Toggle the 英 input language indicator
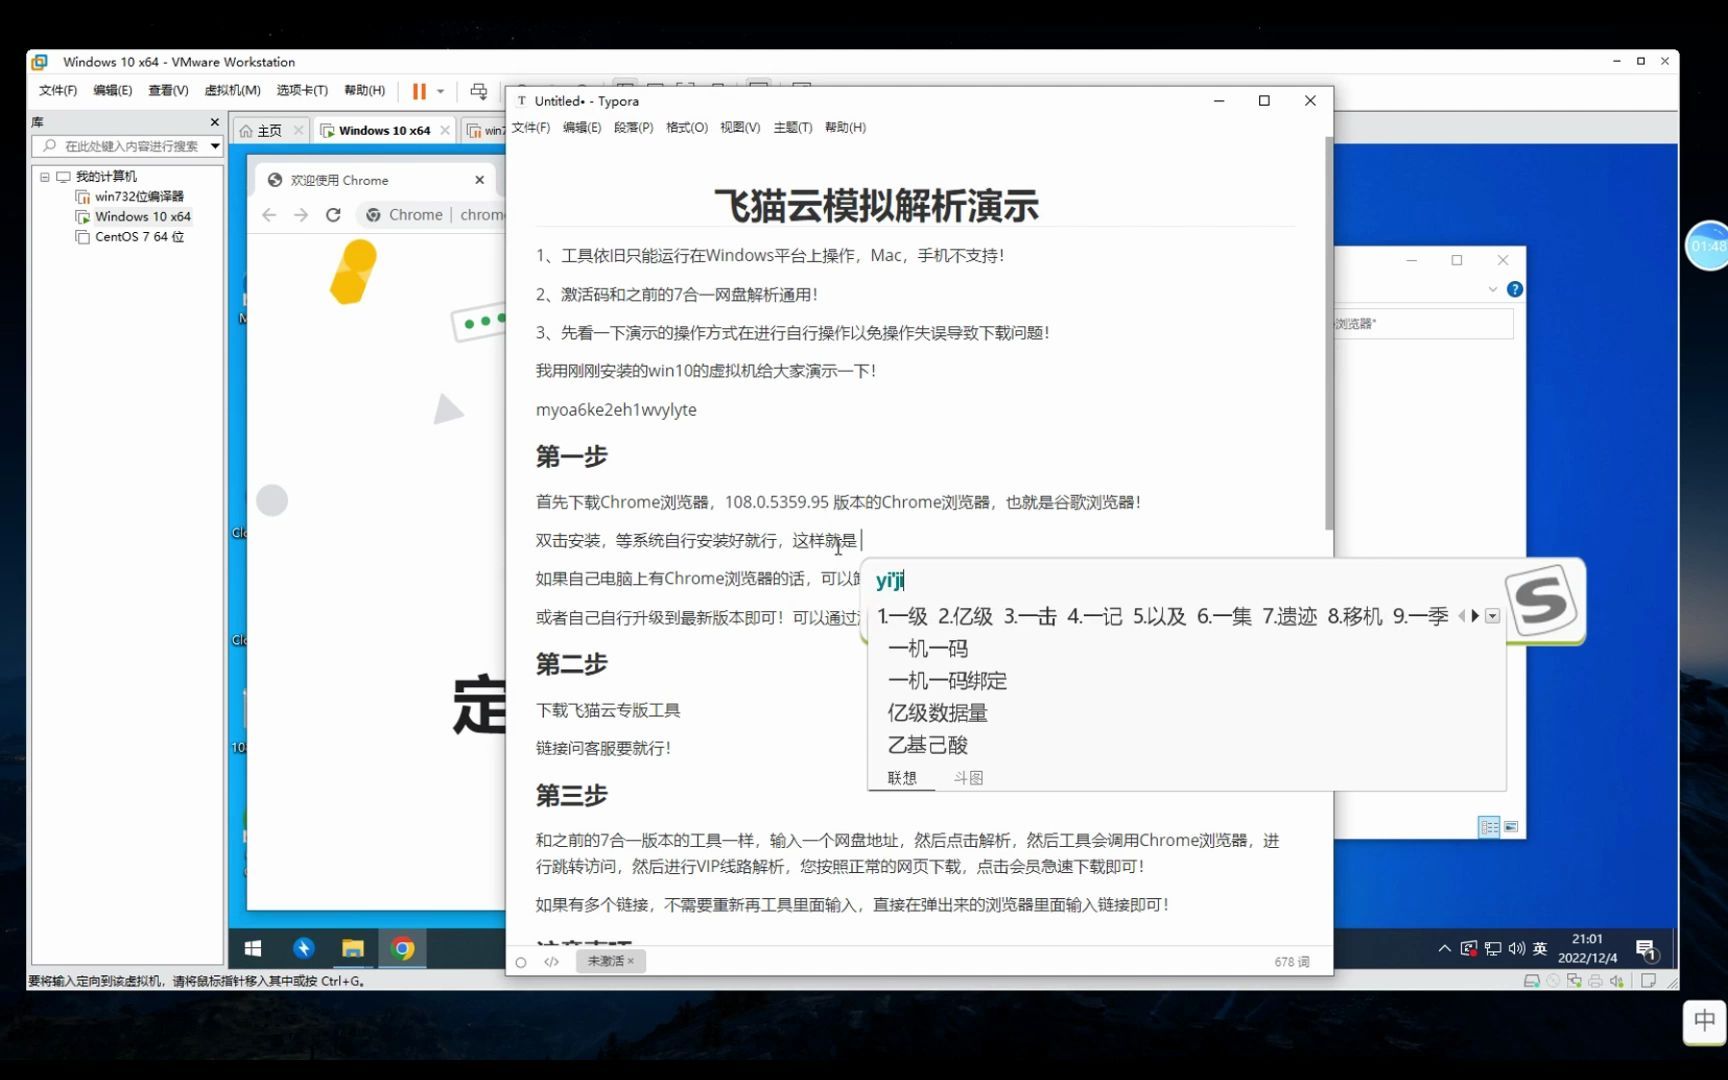Image resolution: width=1728 pixels, height=1080 pixels. click(x=1540, y=948)
